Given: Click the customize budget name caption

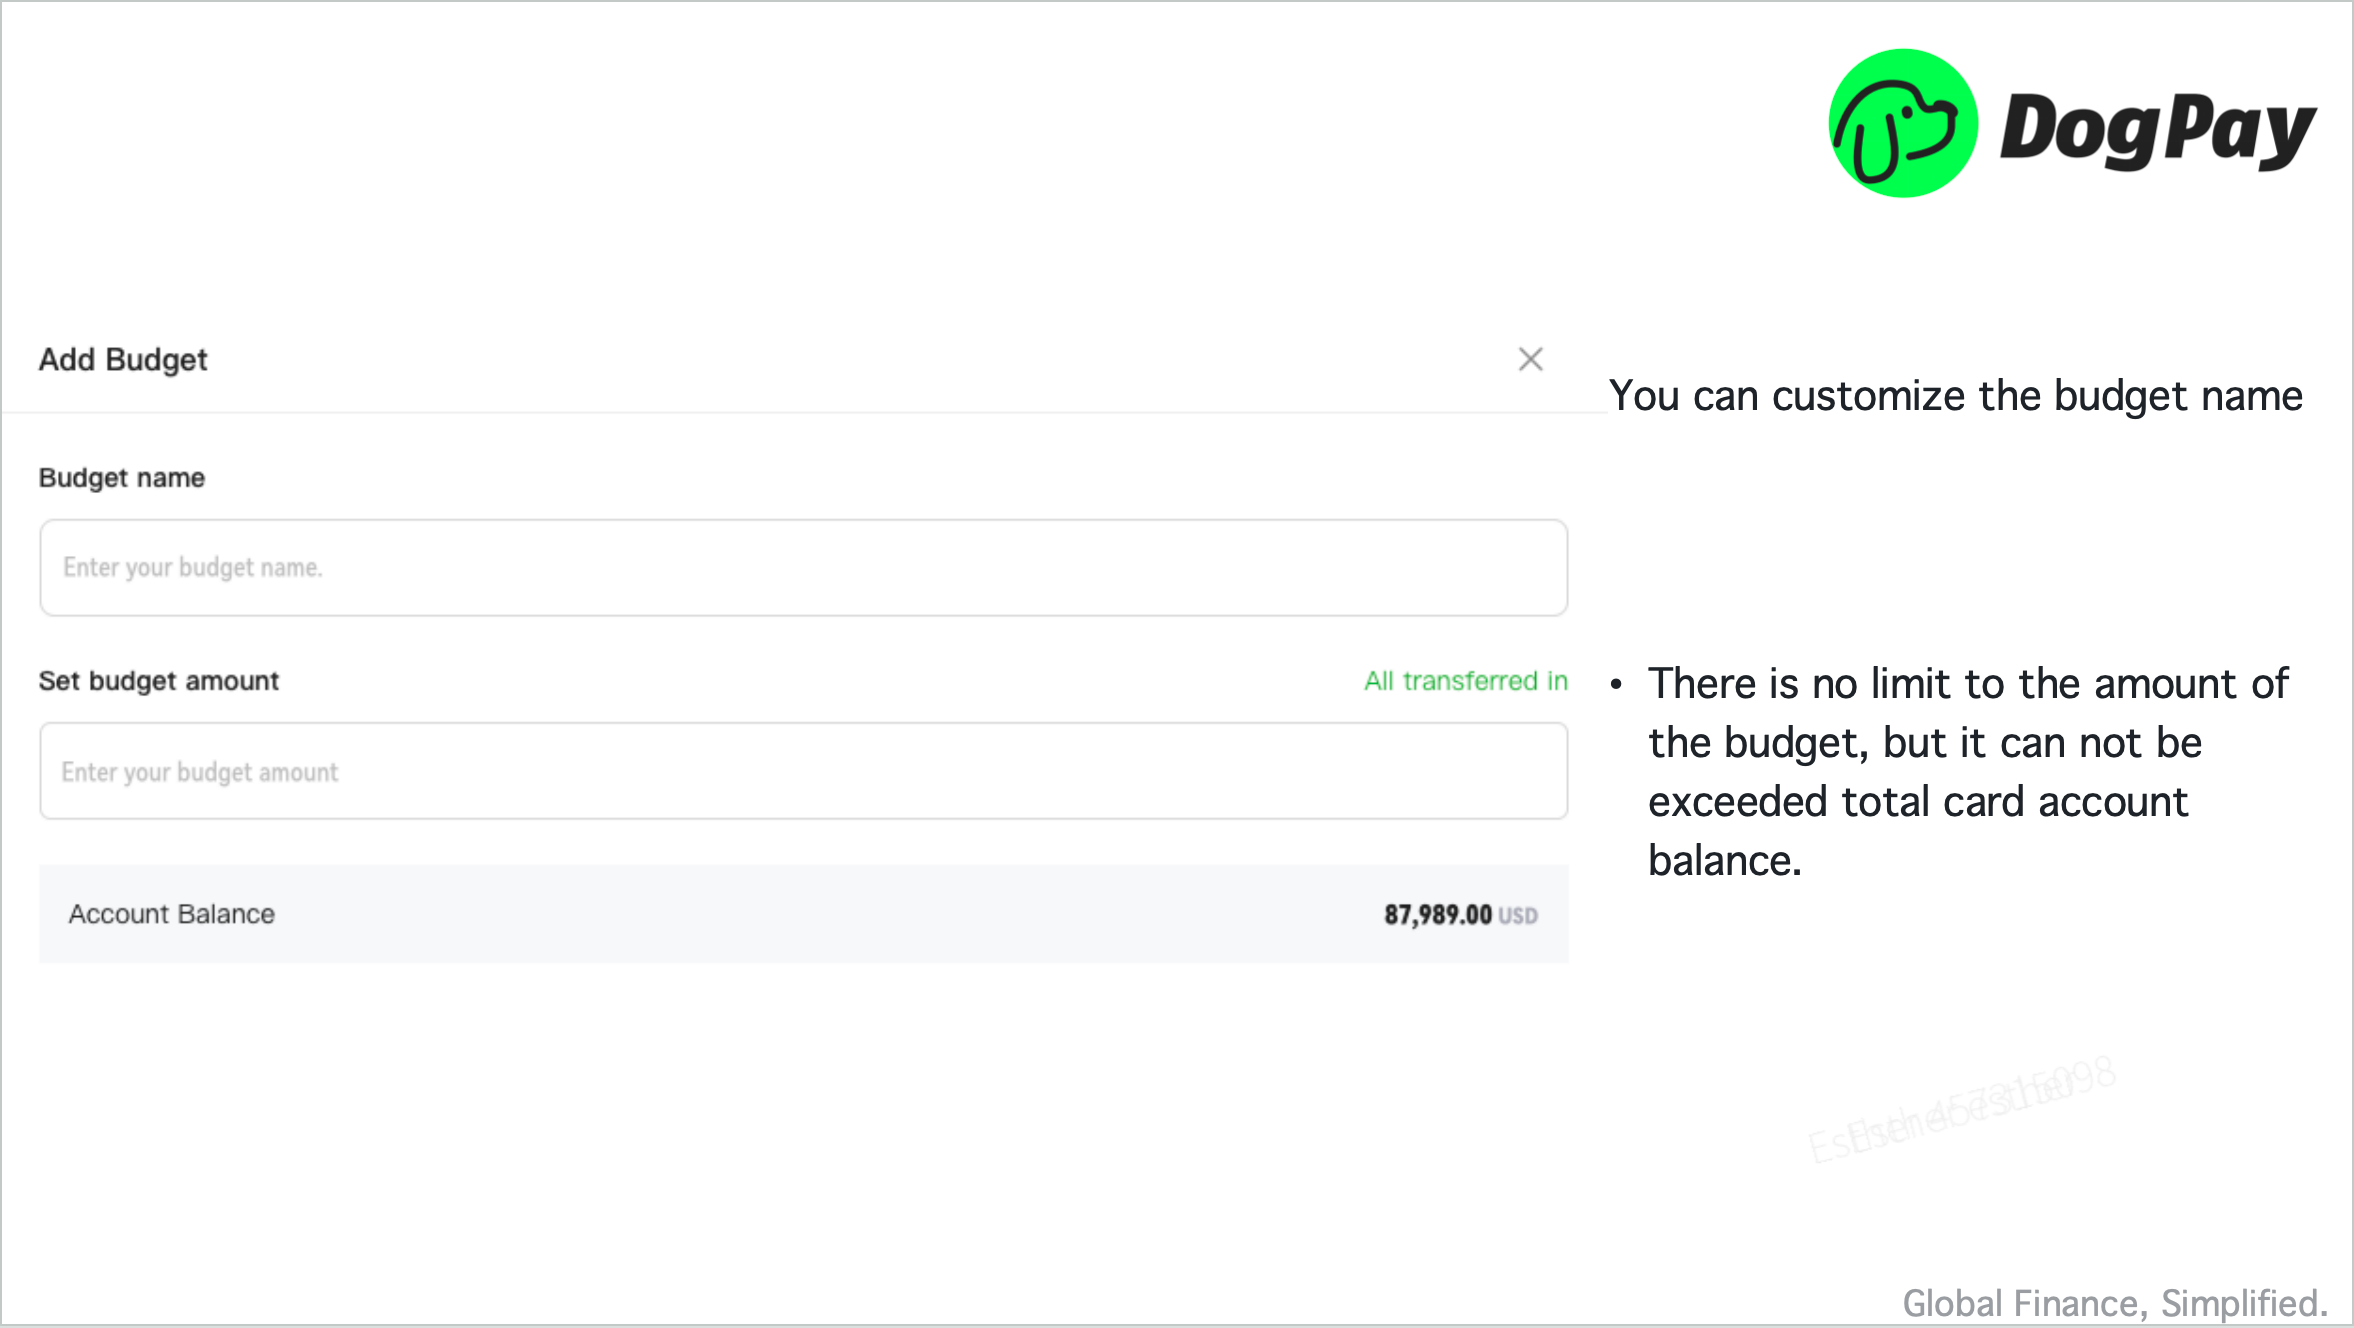Looking at the screenshot, I should [x=1955, y=396].
